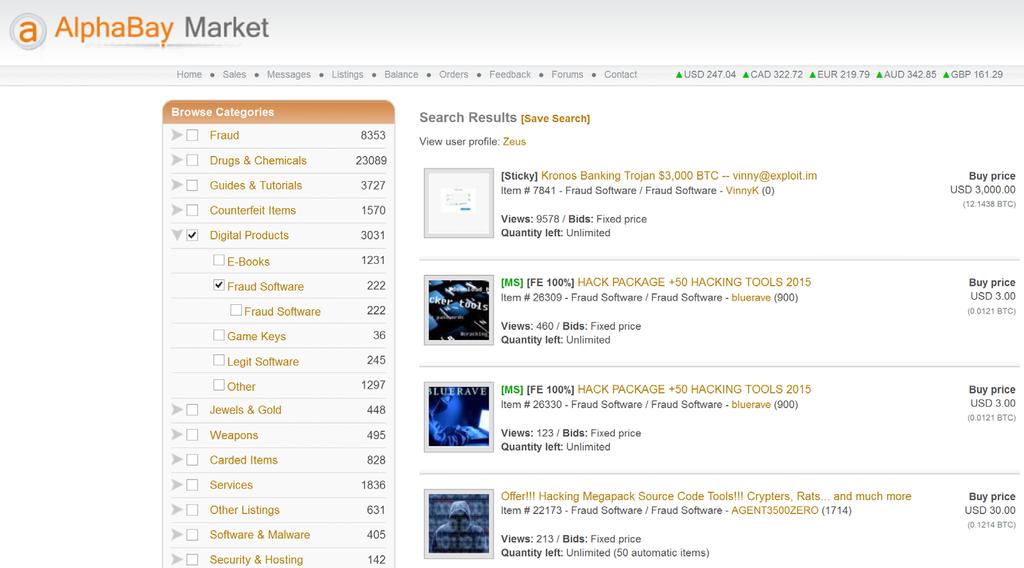Screen dimensions: 1024x568
Task: Click the hooded hacker thumbnail image
Action: point(458,524)
